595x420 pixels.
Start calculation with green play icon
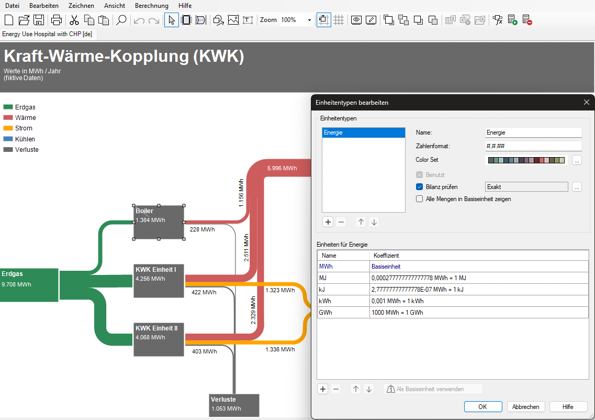pos(512,20)
